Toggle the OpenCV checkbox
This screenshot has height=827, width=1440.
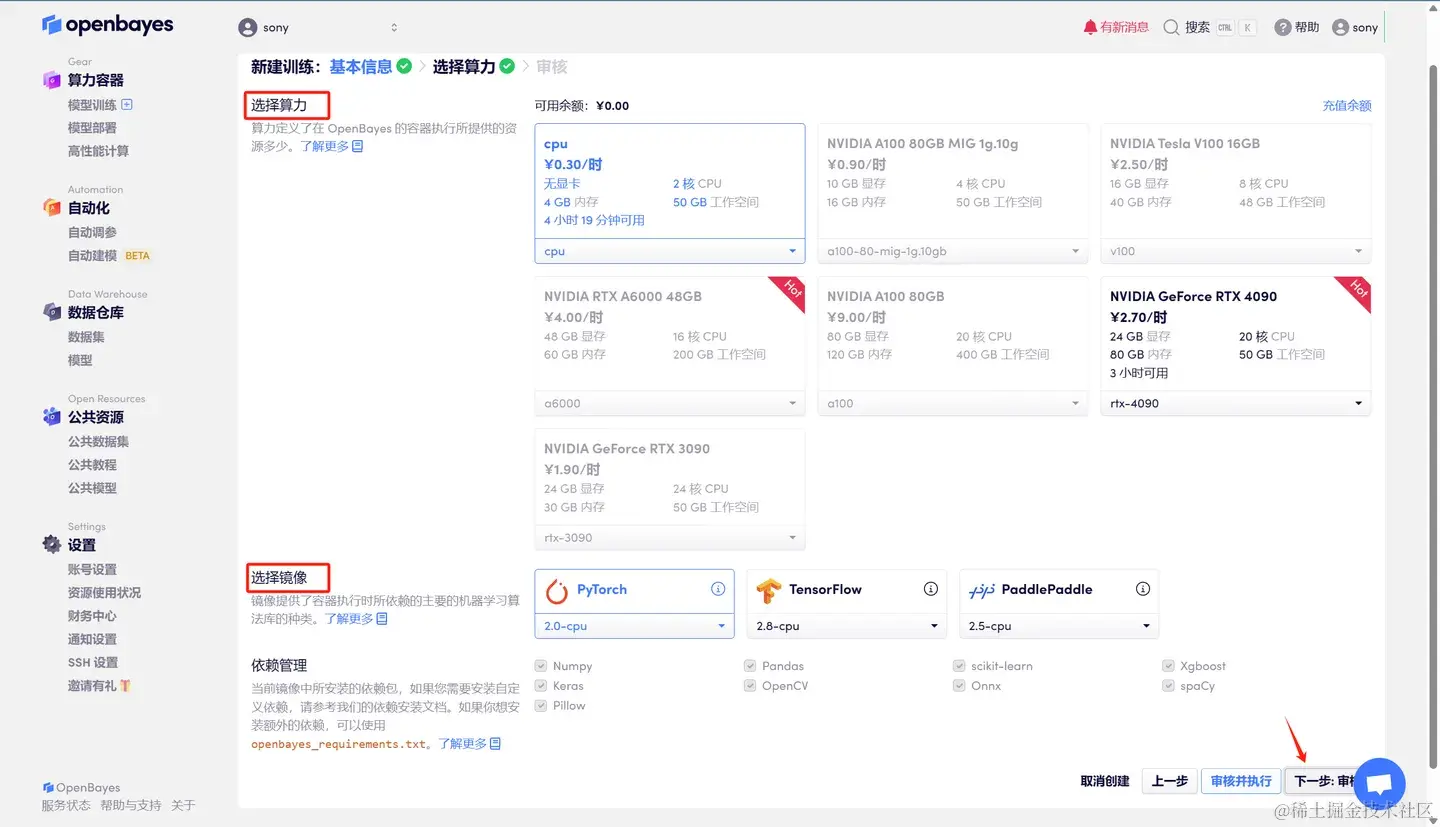pyautogui.click(x=750, y=686)
